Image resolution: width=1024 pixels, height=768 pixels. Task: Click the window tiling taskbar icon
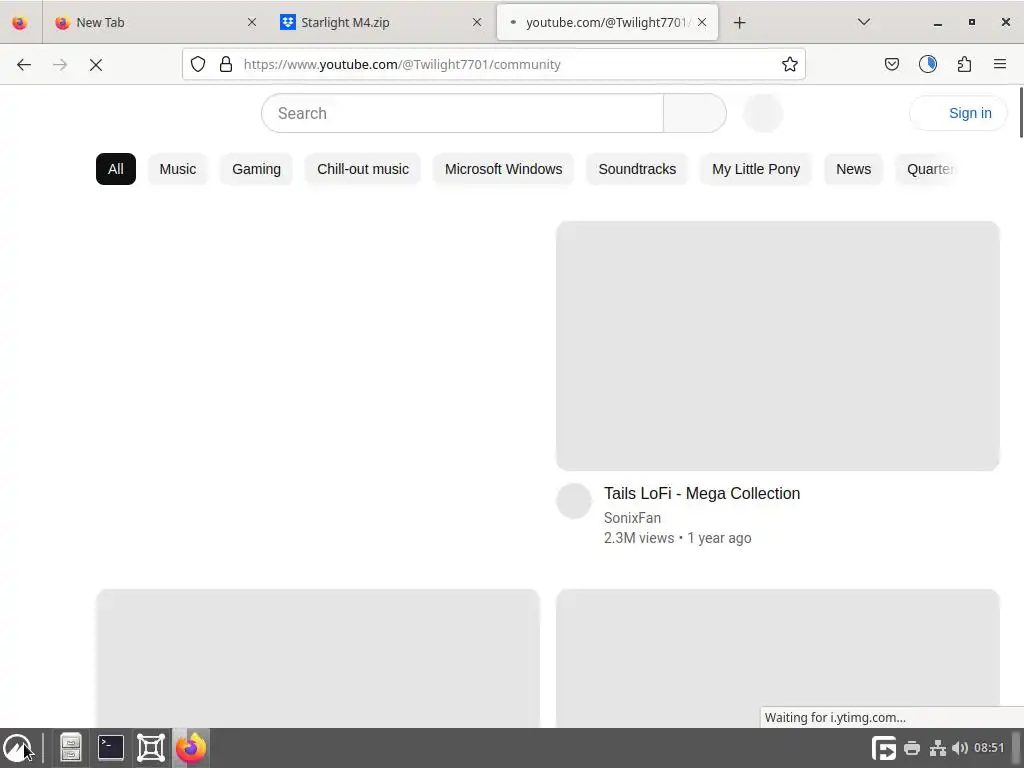pos(151,748)
